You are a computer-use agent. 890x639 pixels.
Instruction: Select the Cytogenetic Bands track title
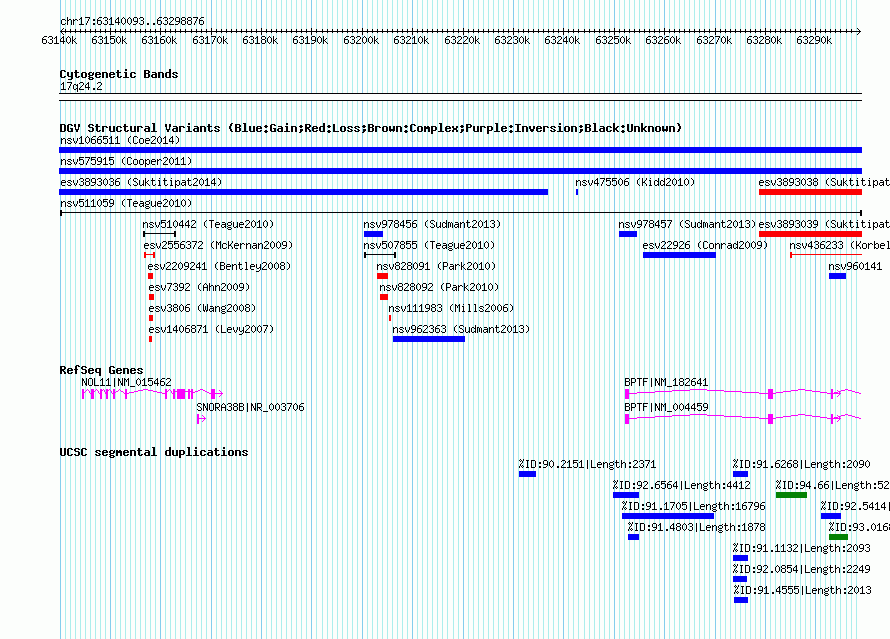click(x=119, y=74)
